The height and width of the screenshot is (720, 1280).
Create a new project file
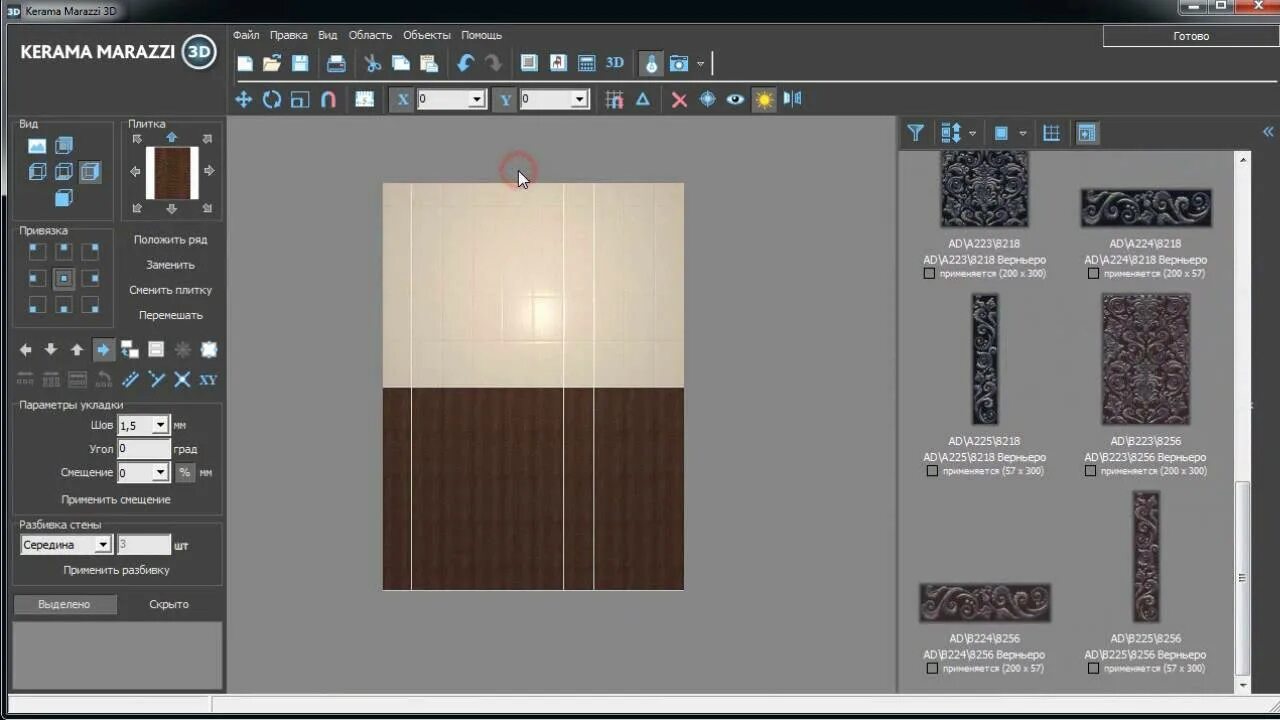245,63
